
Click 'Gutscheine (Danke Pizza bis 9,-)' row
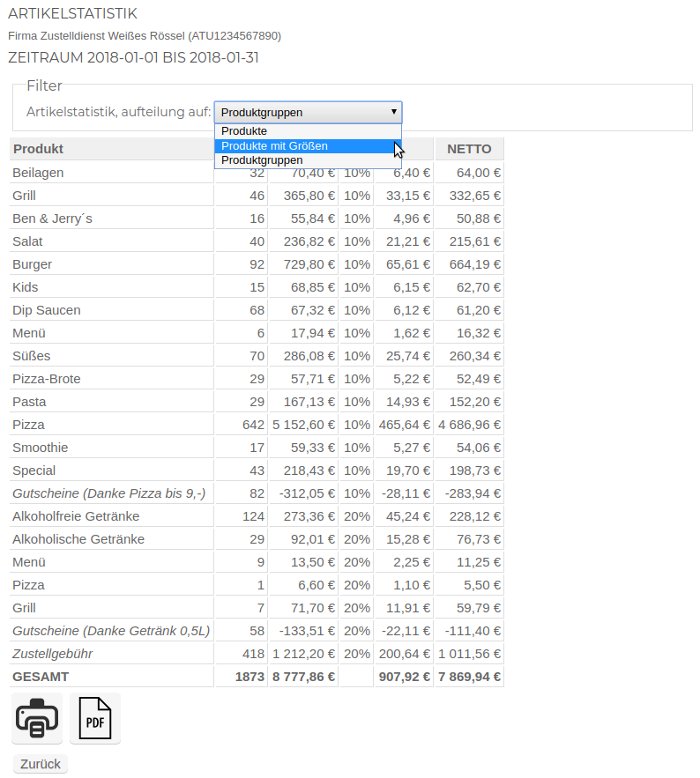[x=109, y=493]
